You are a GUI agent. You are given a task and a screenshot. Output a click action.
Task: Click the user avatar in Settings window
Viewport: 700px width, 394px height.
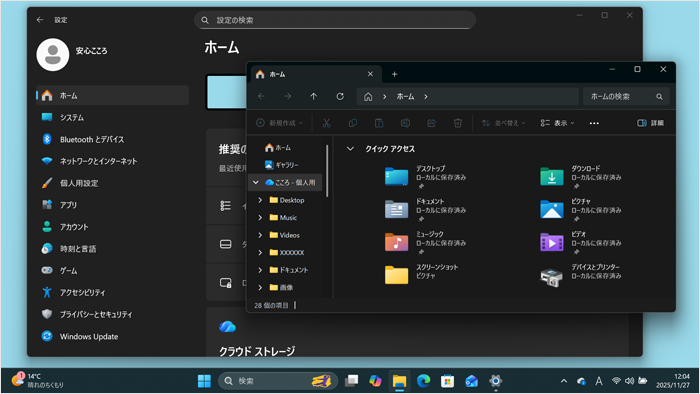tap(53, 54)
